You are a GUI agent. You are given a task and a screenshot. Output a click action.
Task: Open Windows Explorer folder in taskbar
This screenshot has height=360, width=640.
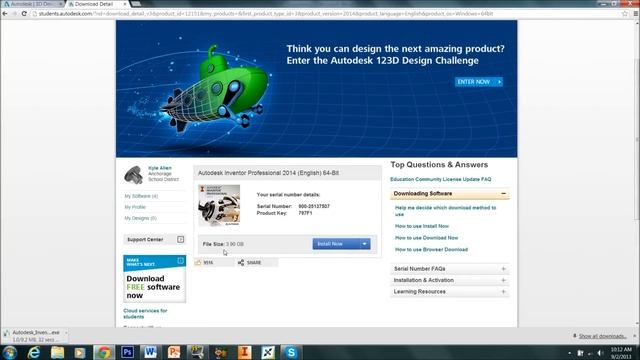click(x=57, y=352)
